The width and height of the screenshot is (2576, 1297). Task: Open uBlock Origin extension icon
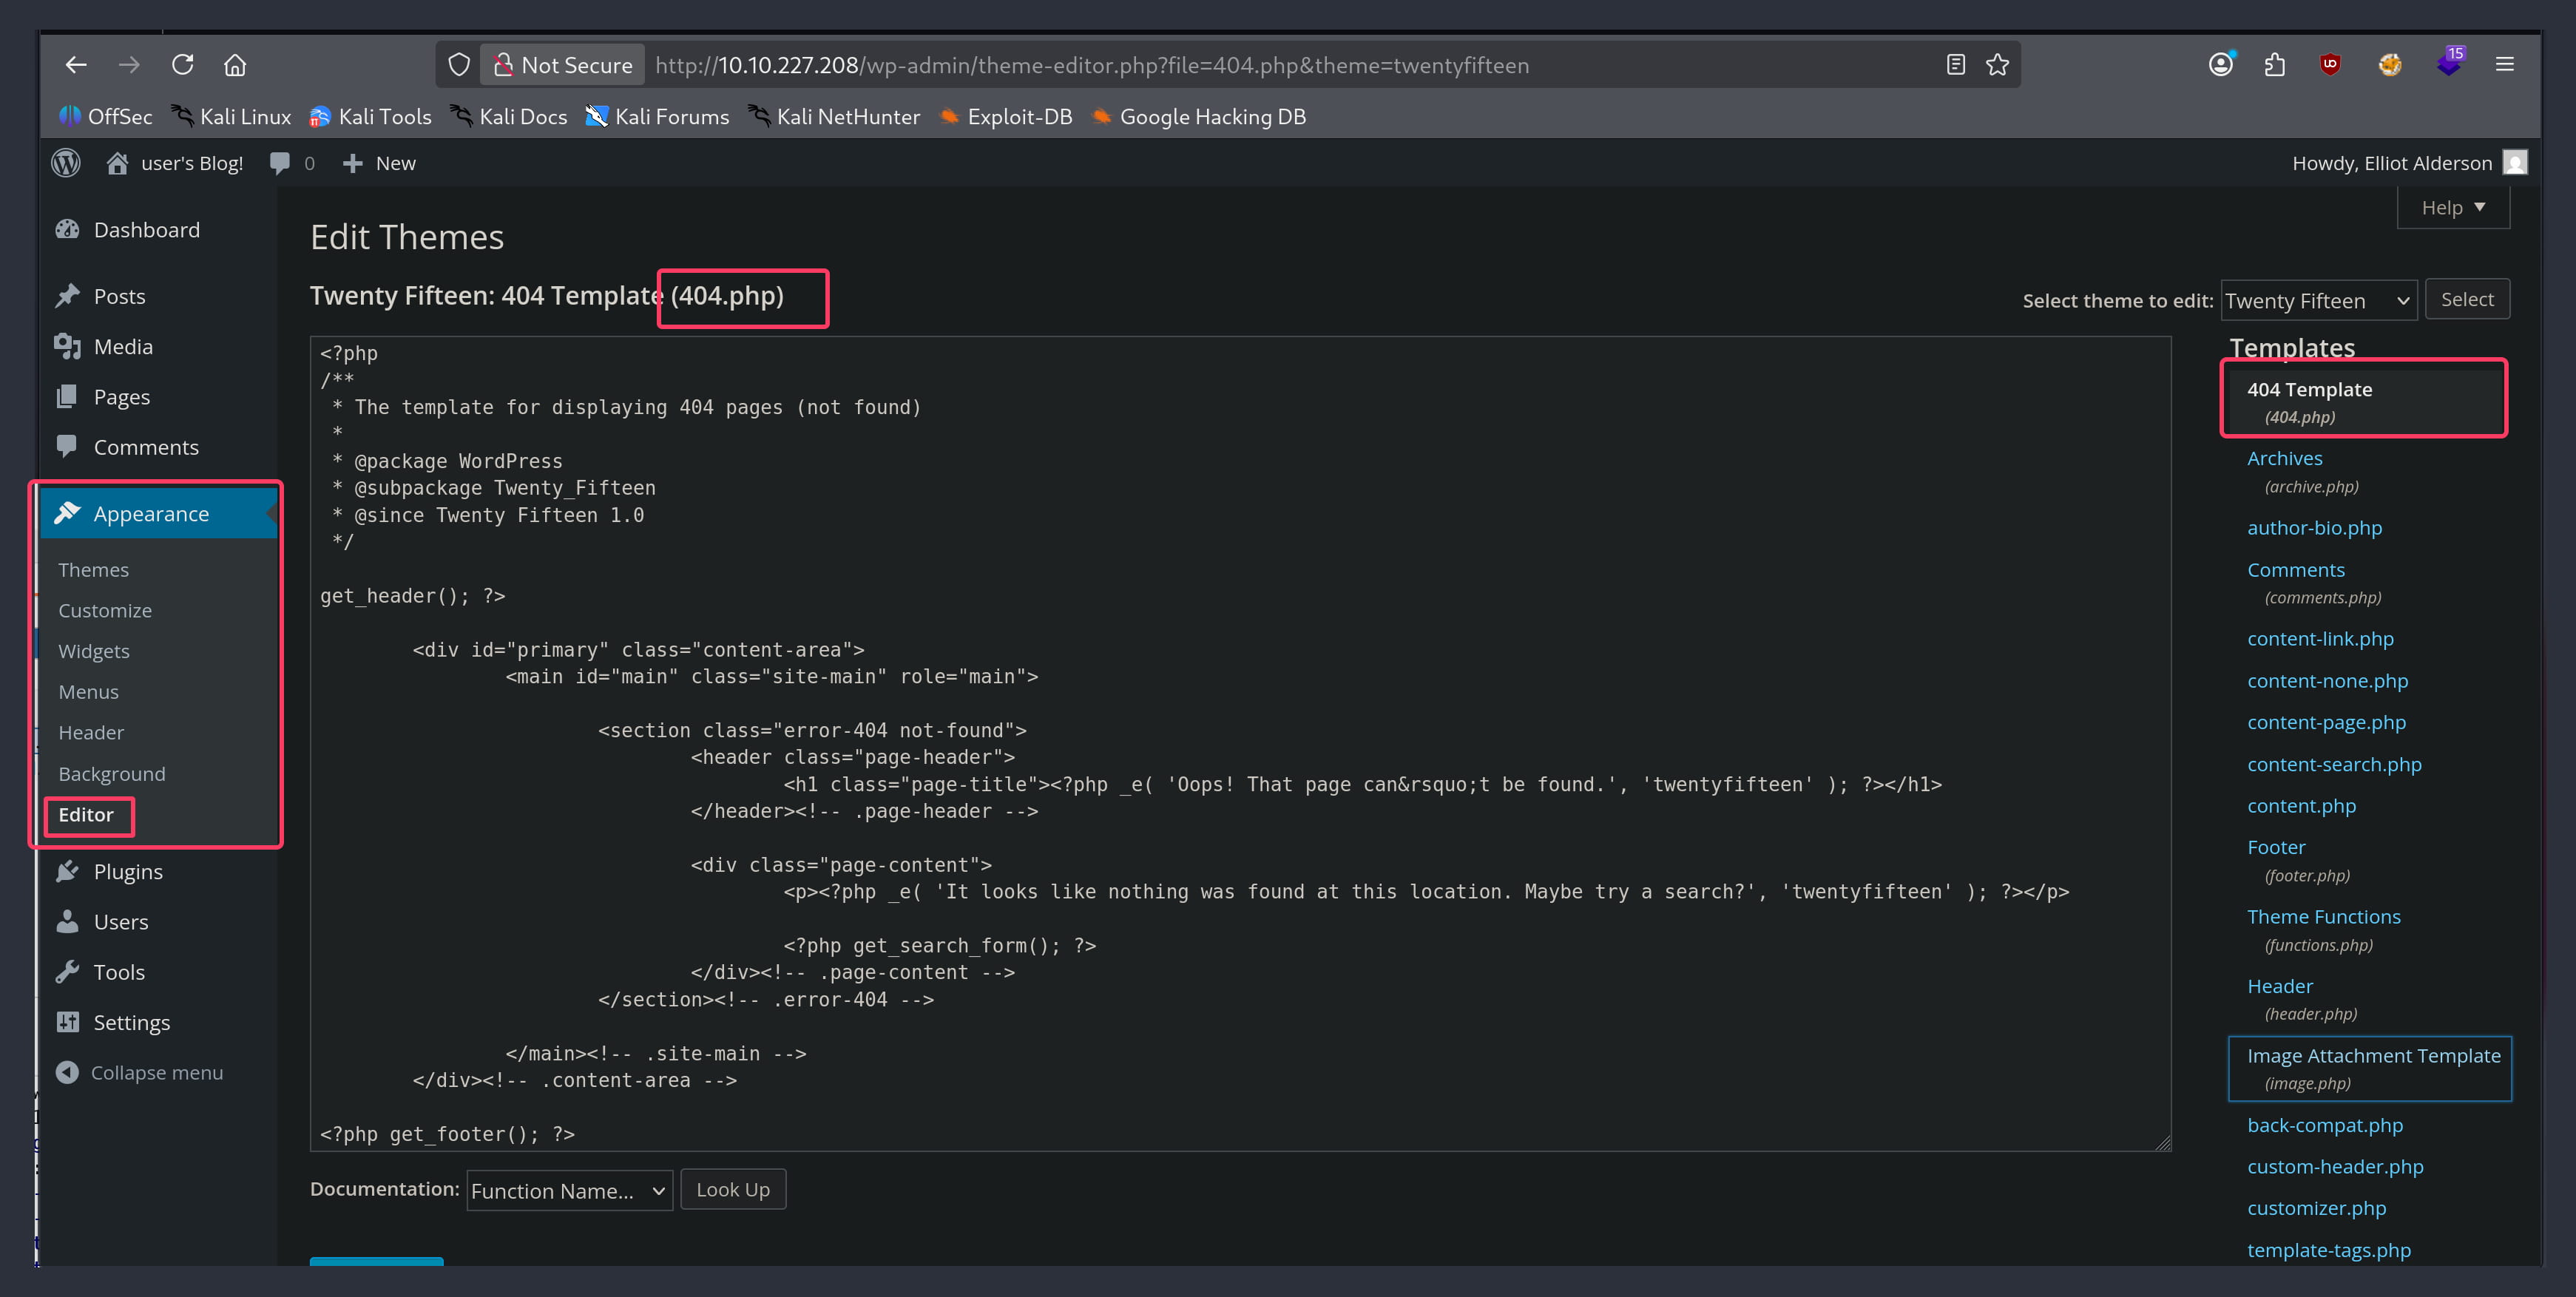(x=2330, y=65)
